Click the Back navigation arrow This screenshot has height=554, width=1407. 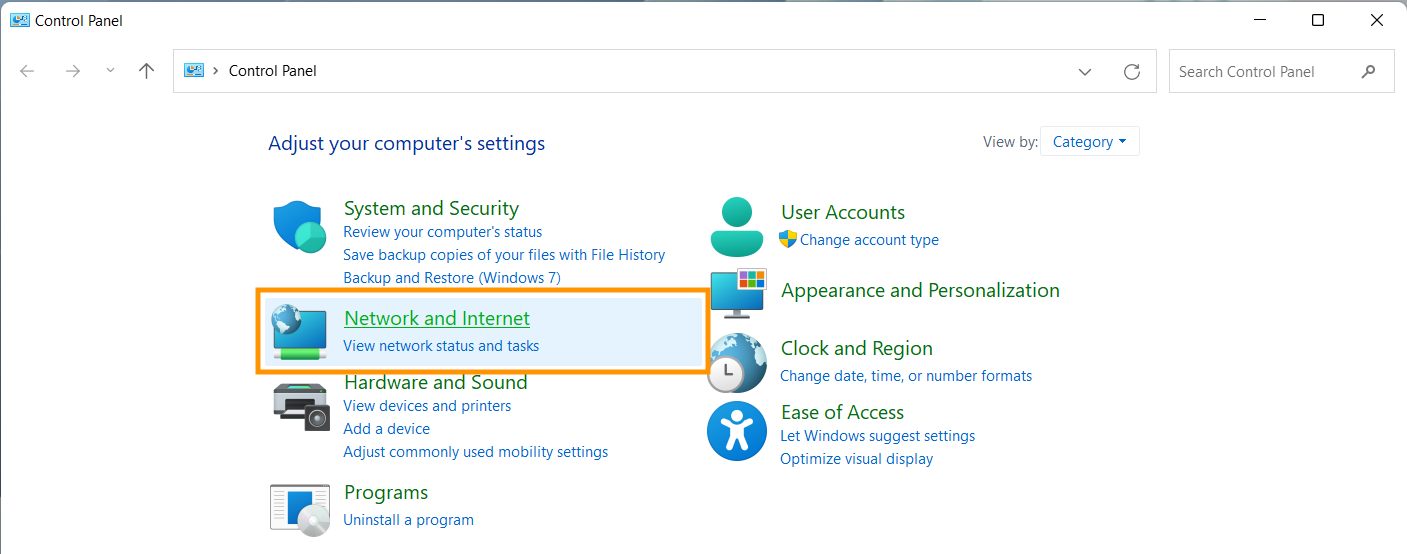coord(27,71)
